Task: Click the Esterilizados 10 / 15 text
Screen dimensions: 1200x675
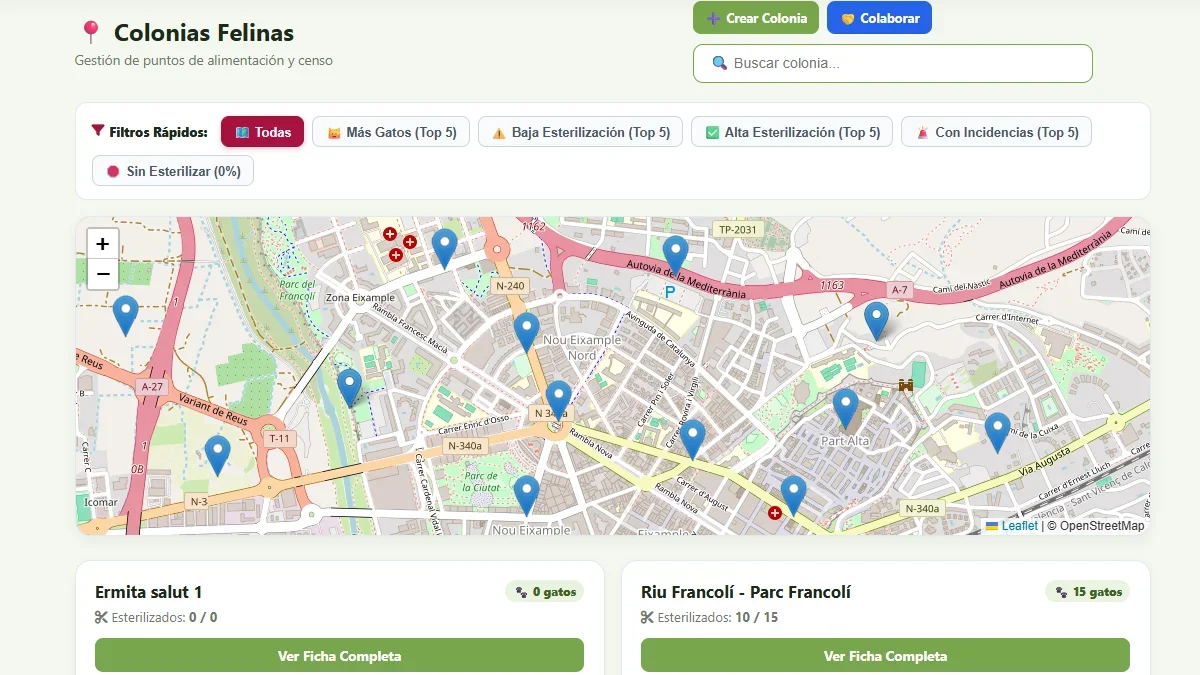Action: click(x=710, y=617)
